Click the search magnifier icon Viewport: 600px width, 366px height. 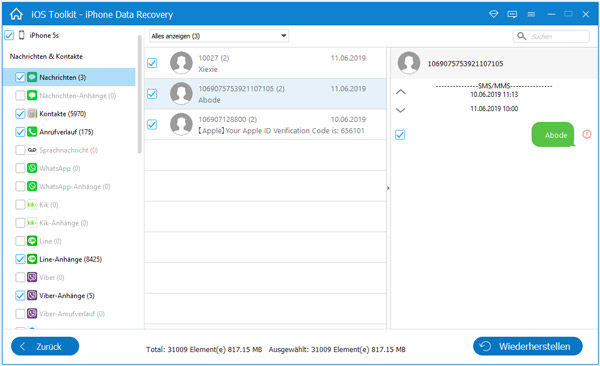click(521, 36)
